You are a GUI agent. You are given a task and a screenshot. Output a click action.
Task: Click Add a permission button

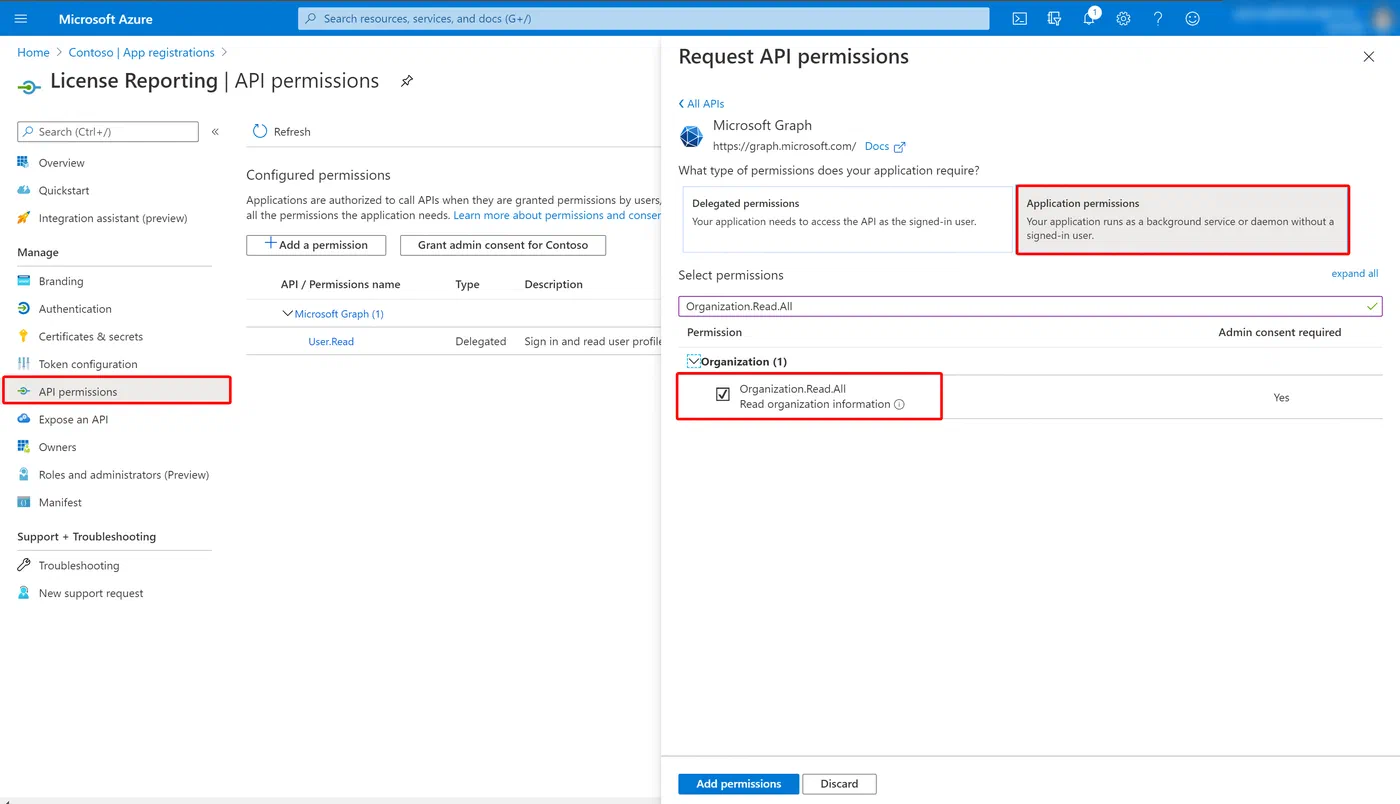[316, 245]
